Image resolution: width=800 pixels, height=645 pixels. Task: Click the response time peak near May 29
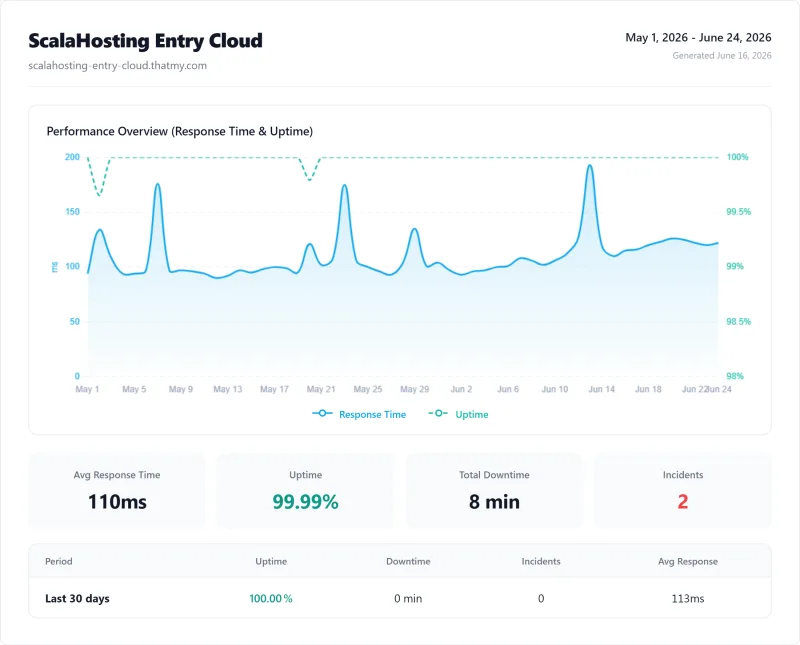tap(415, 229)
